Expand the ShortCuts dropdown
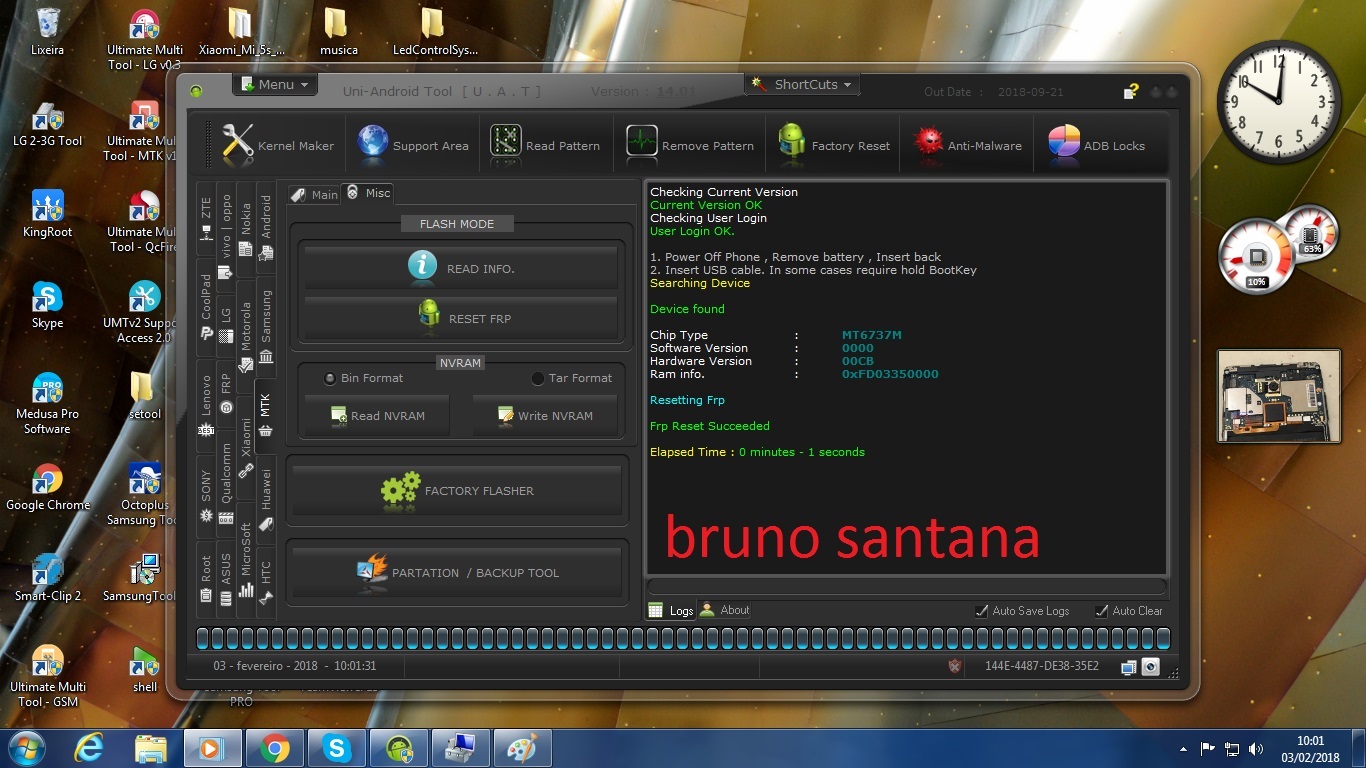 pyautogui.click(x=802, y=85)
